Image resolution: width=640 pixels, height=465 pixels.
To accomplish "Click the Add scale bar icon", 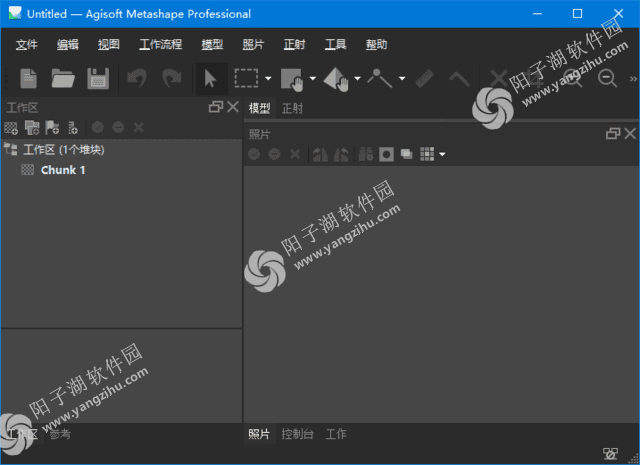I will pos(73,128).
